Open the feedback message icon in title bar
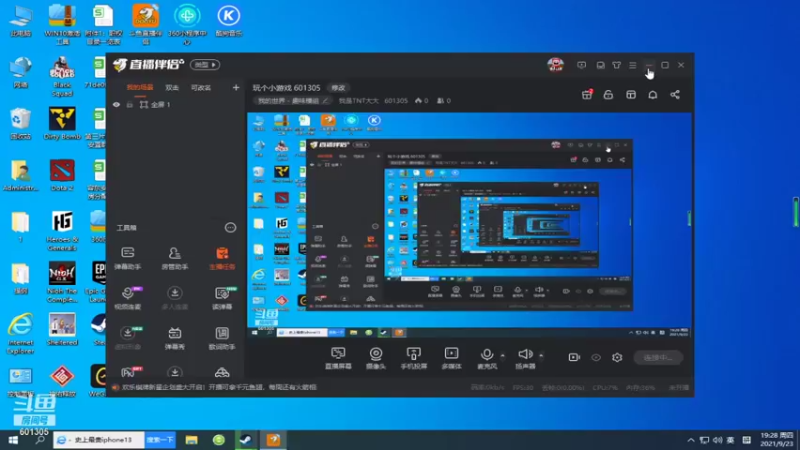The width and height of the screenshot is (800, 450). [x=582, y=65]
